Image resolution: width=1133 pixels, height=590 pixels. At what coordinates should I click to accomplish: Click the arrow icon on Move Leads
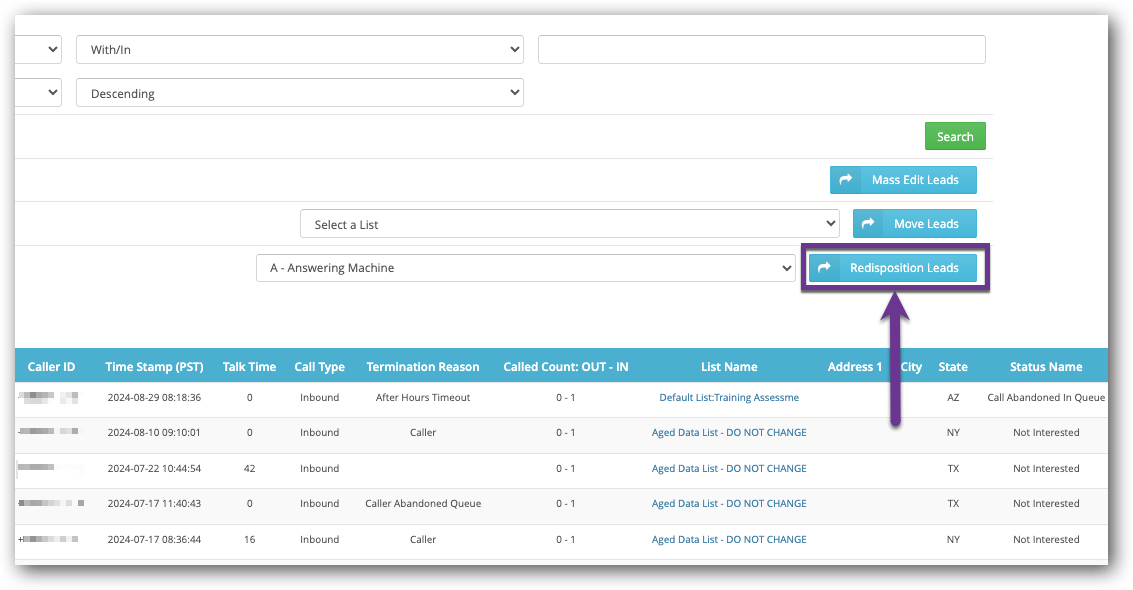(868, 224)
